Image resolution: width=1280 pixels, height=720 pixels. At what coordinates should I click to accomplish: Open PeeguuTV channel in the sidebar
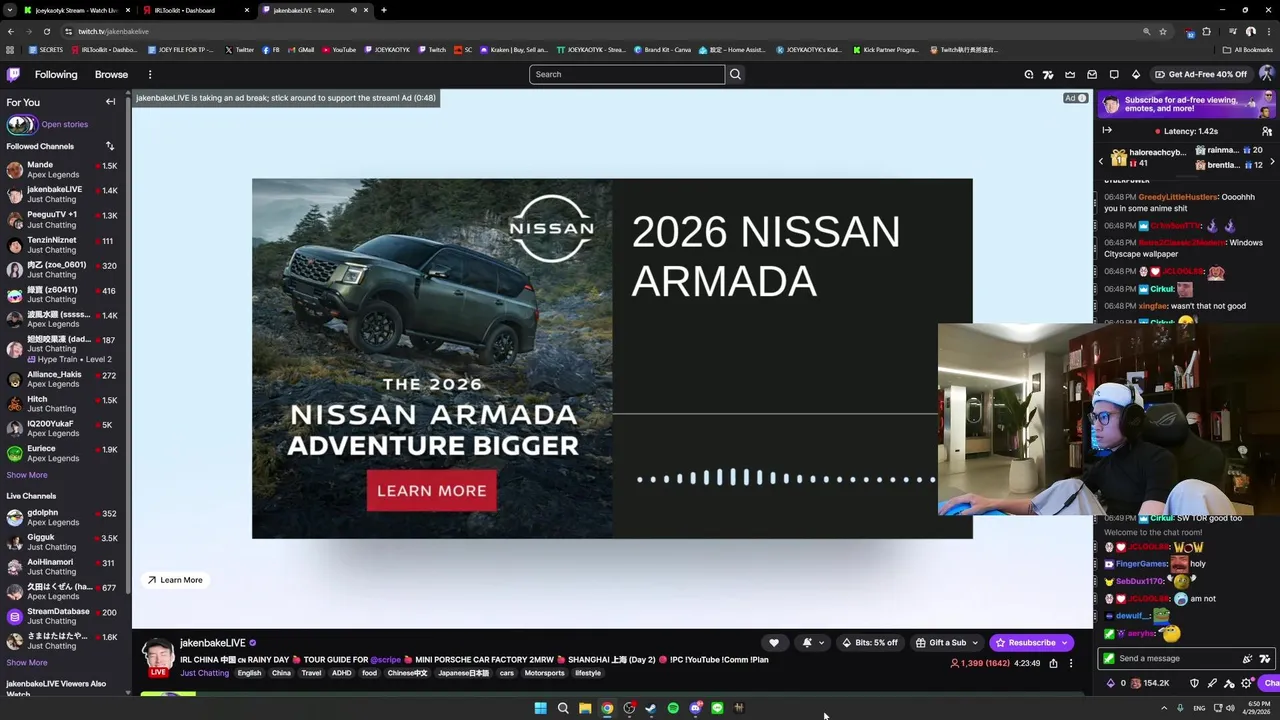click(62, 220)
